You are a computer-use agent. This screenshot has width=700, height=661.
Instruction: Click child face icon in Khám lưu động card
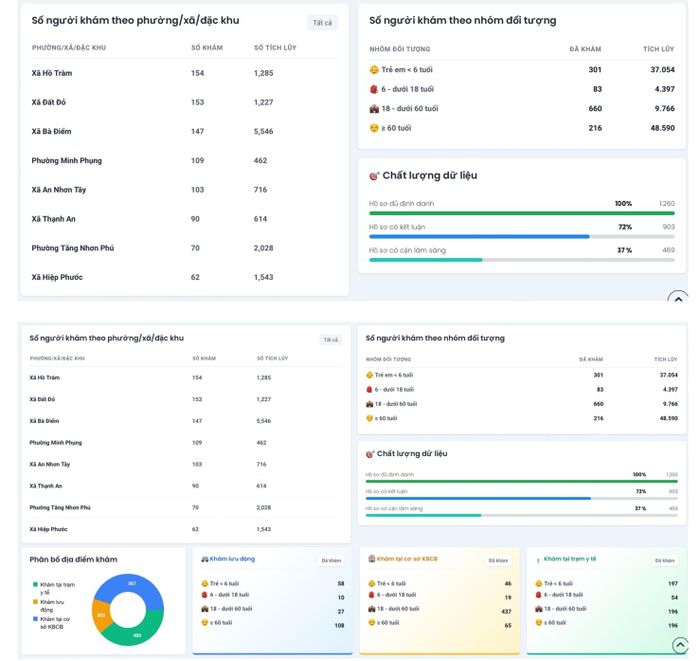pyautogui.click(x=204, y=583)
